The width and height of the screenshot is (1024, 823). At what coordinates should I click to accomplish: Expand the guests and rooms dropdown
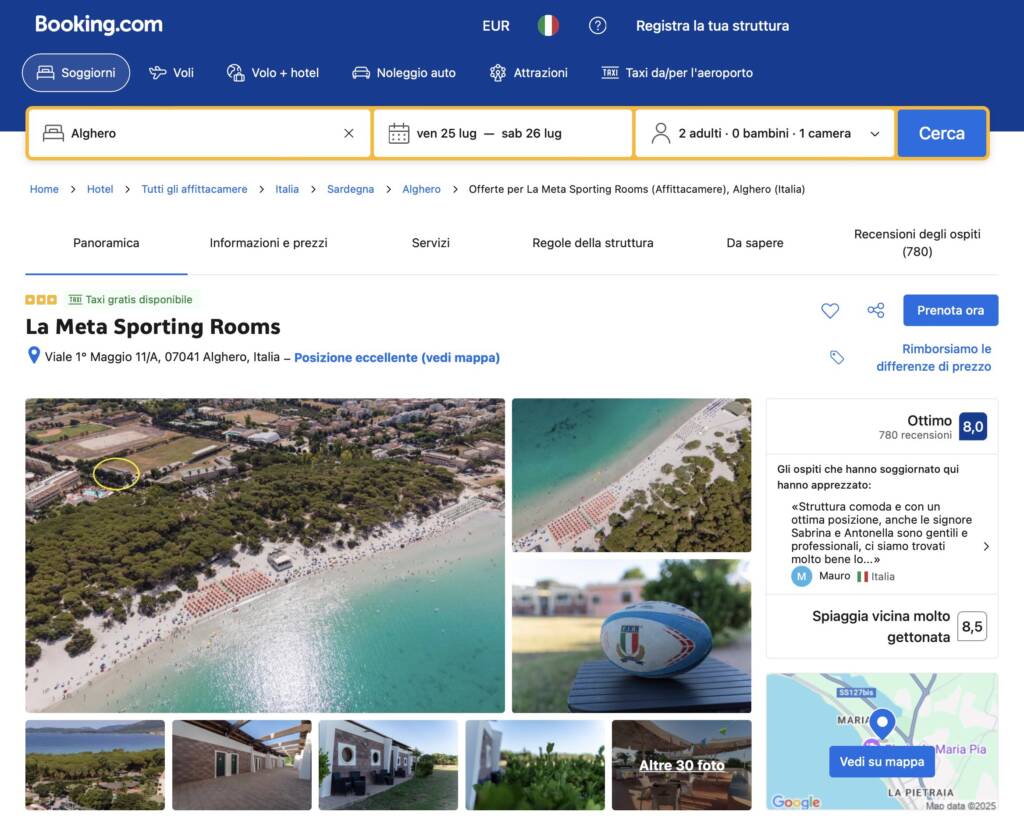point(765,133)
